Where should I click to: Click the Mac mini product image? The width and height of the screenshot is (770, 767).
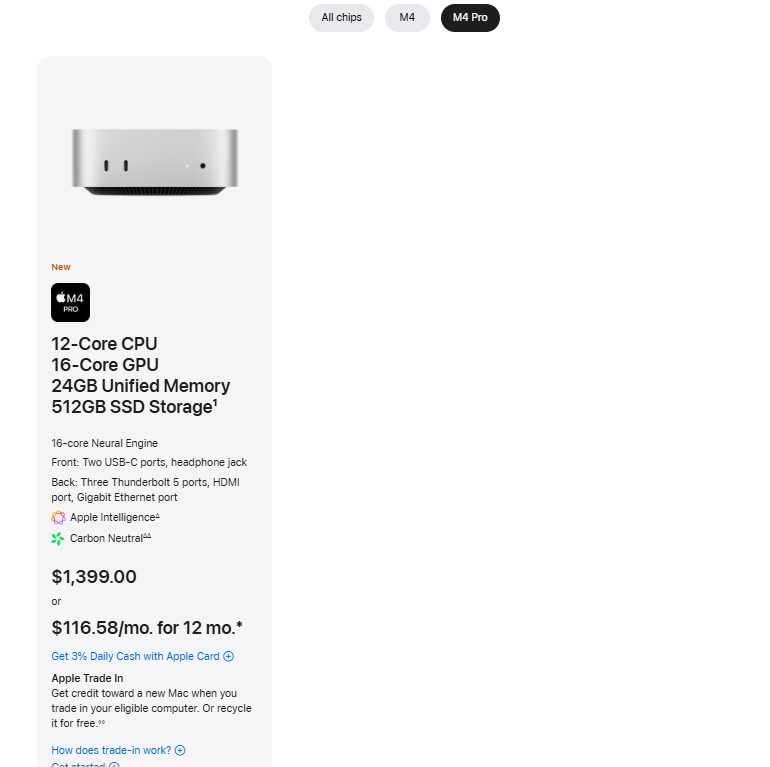coord(154,161)
